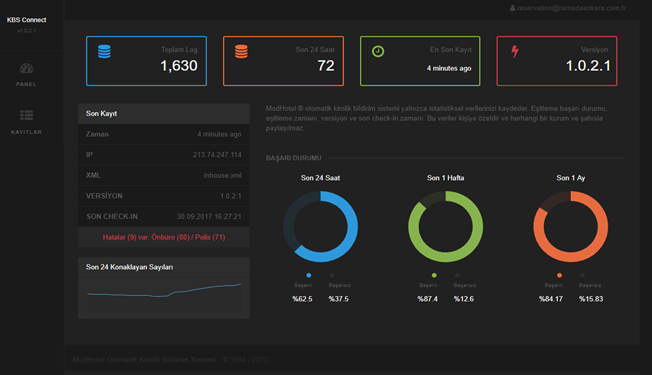
Task: Click the %62.5 success percentage
Action: [302, 299]
